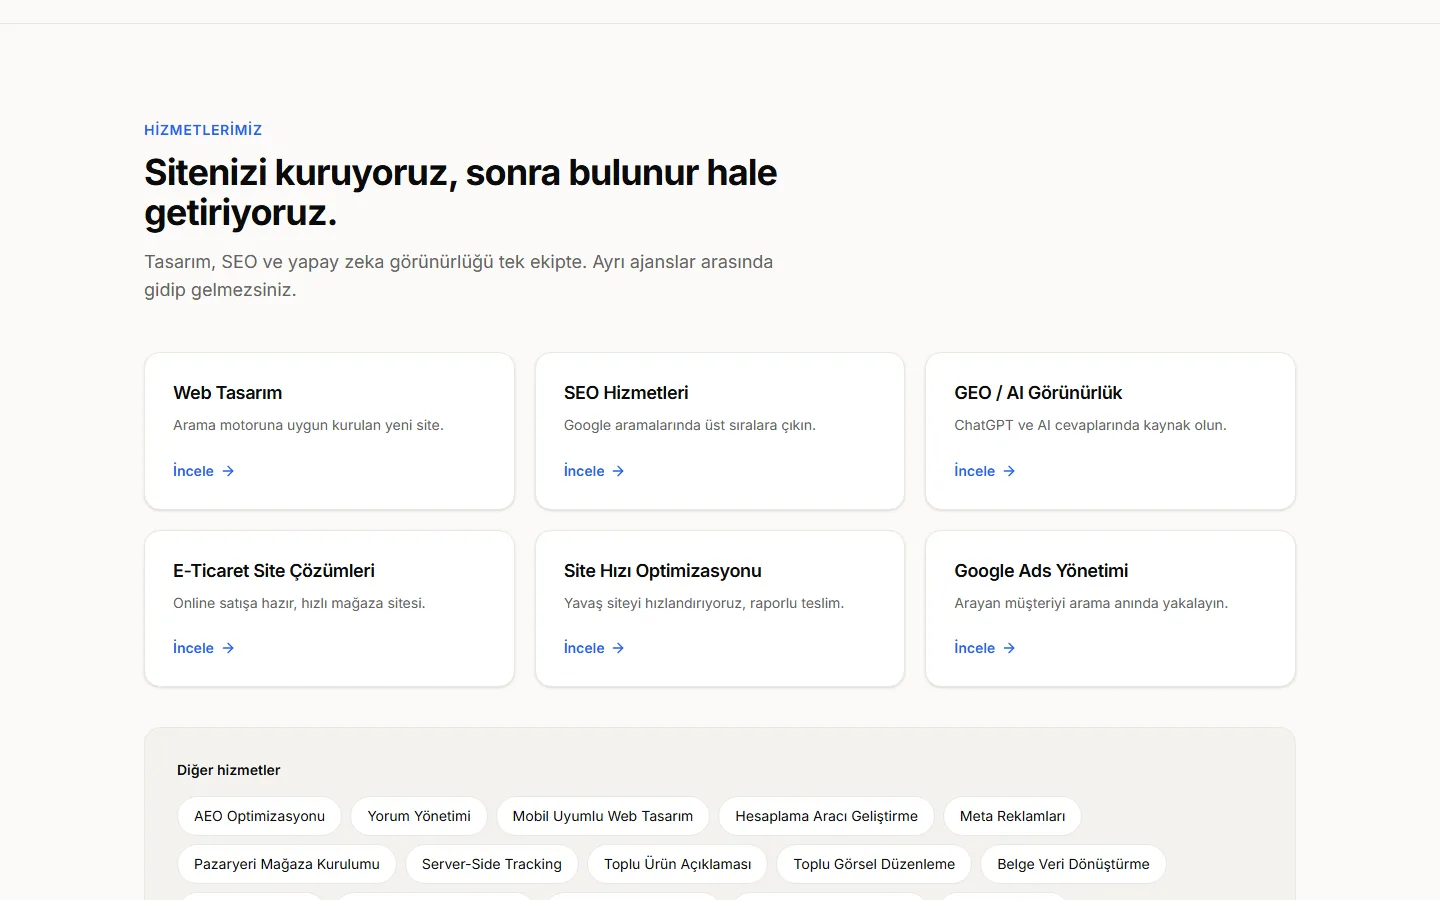
Task: Open İncele link under Site Hızı Optimizasyonu
Action: [x=594, y=648]
